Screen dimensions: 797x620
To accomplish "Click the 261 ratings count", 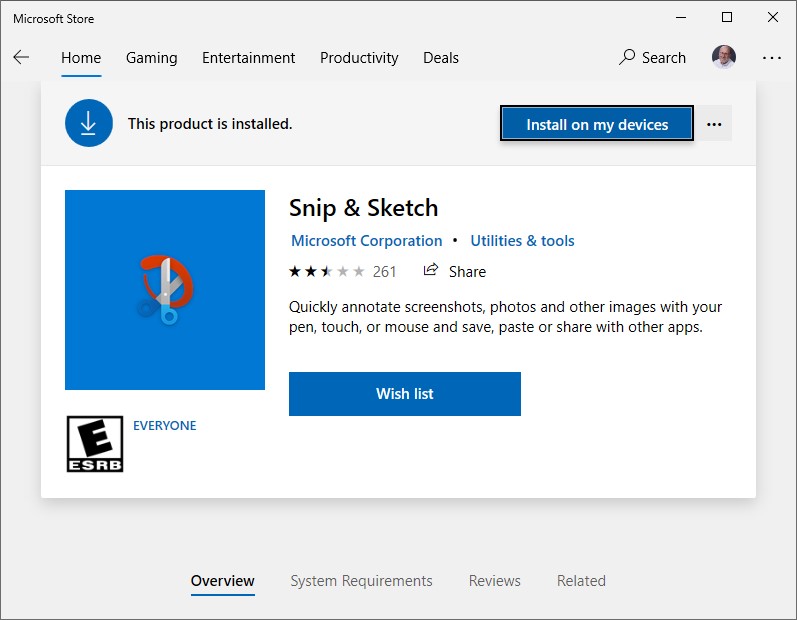I will (x=384, y=271).
